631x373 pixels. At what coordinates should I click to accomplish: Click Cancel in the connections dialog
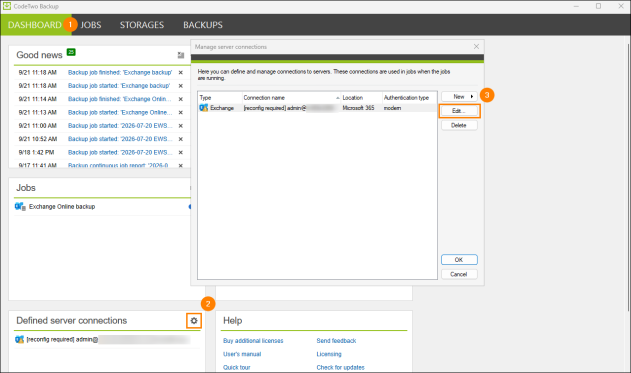(459, 274)
